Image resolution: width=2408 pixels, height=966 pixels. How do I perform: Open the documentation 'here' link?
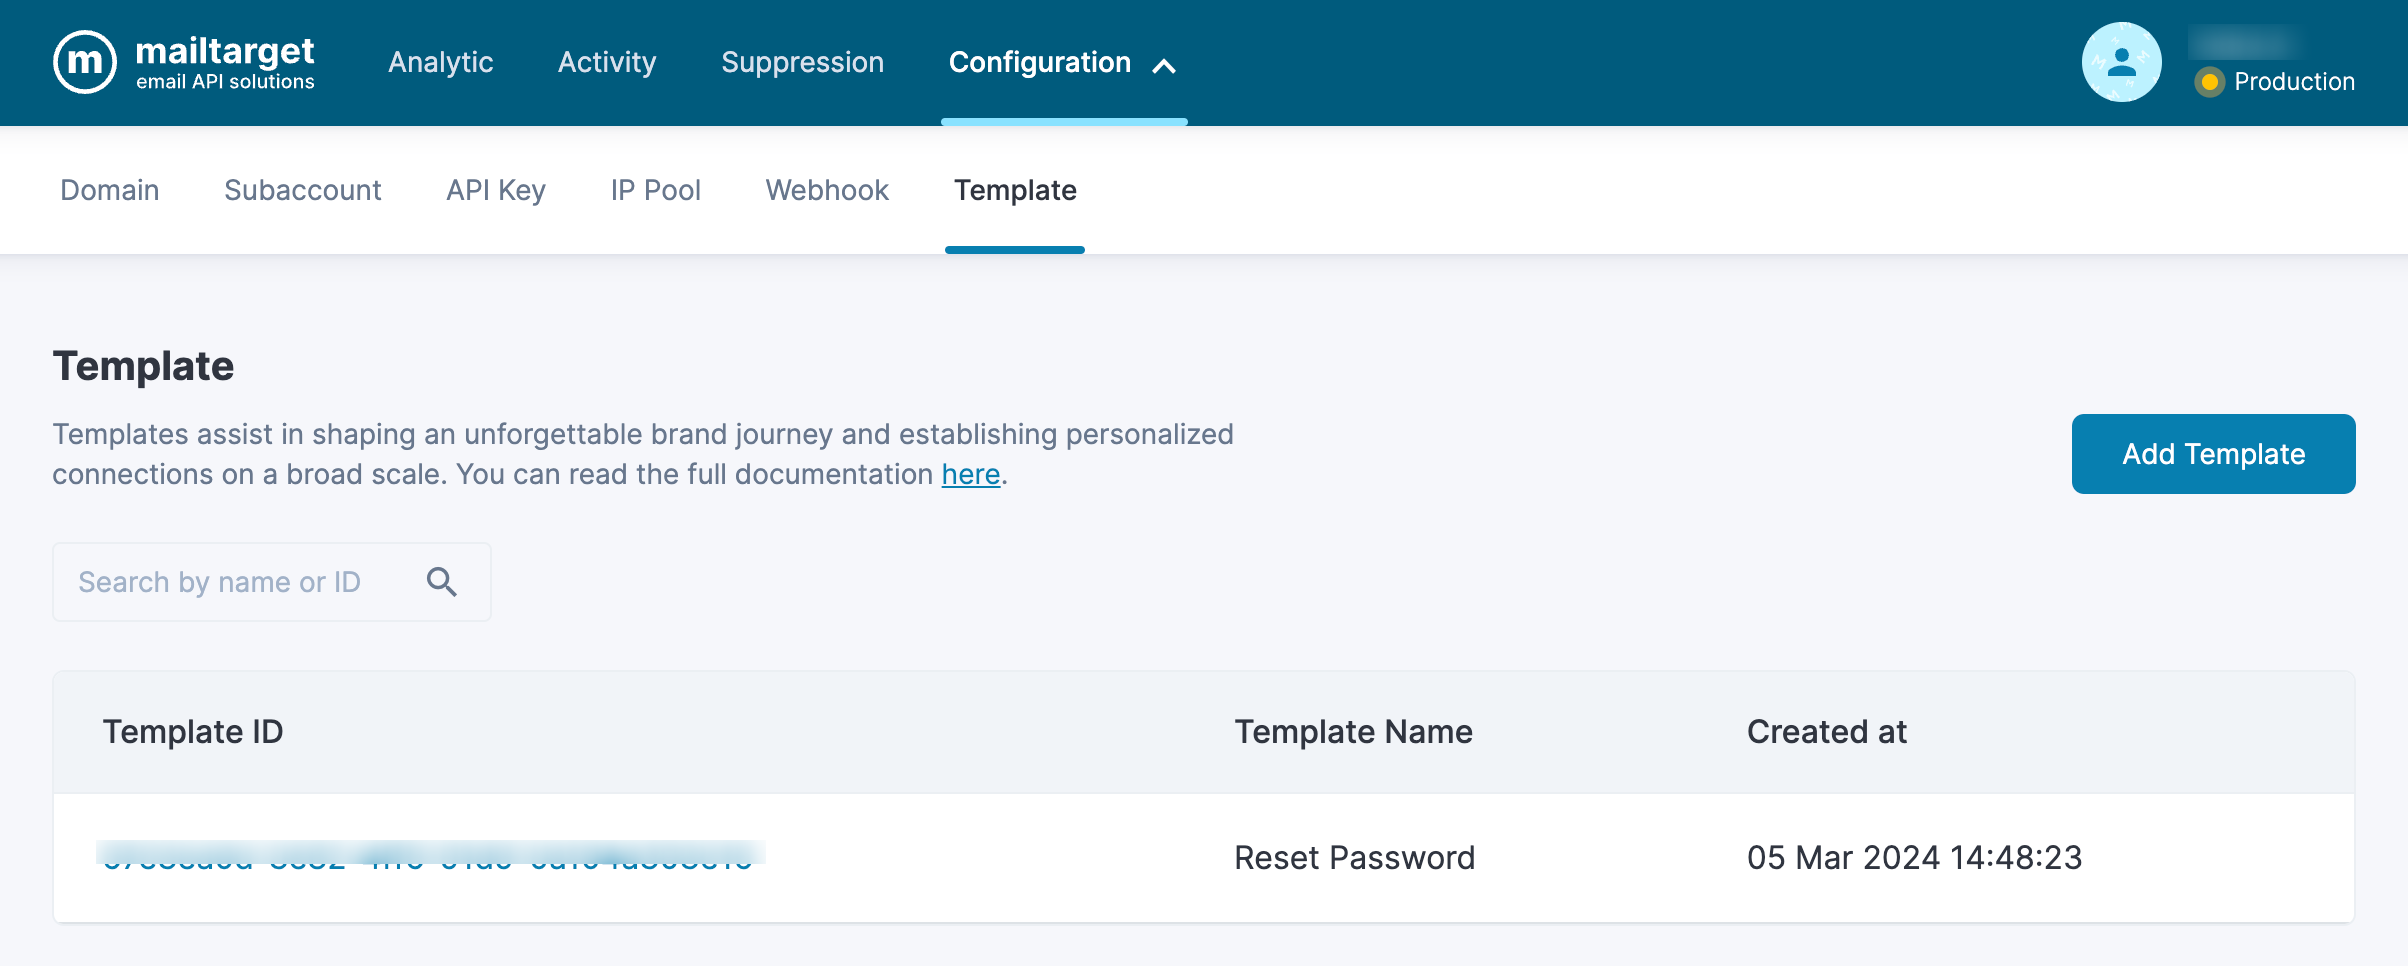pos(970,474)
